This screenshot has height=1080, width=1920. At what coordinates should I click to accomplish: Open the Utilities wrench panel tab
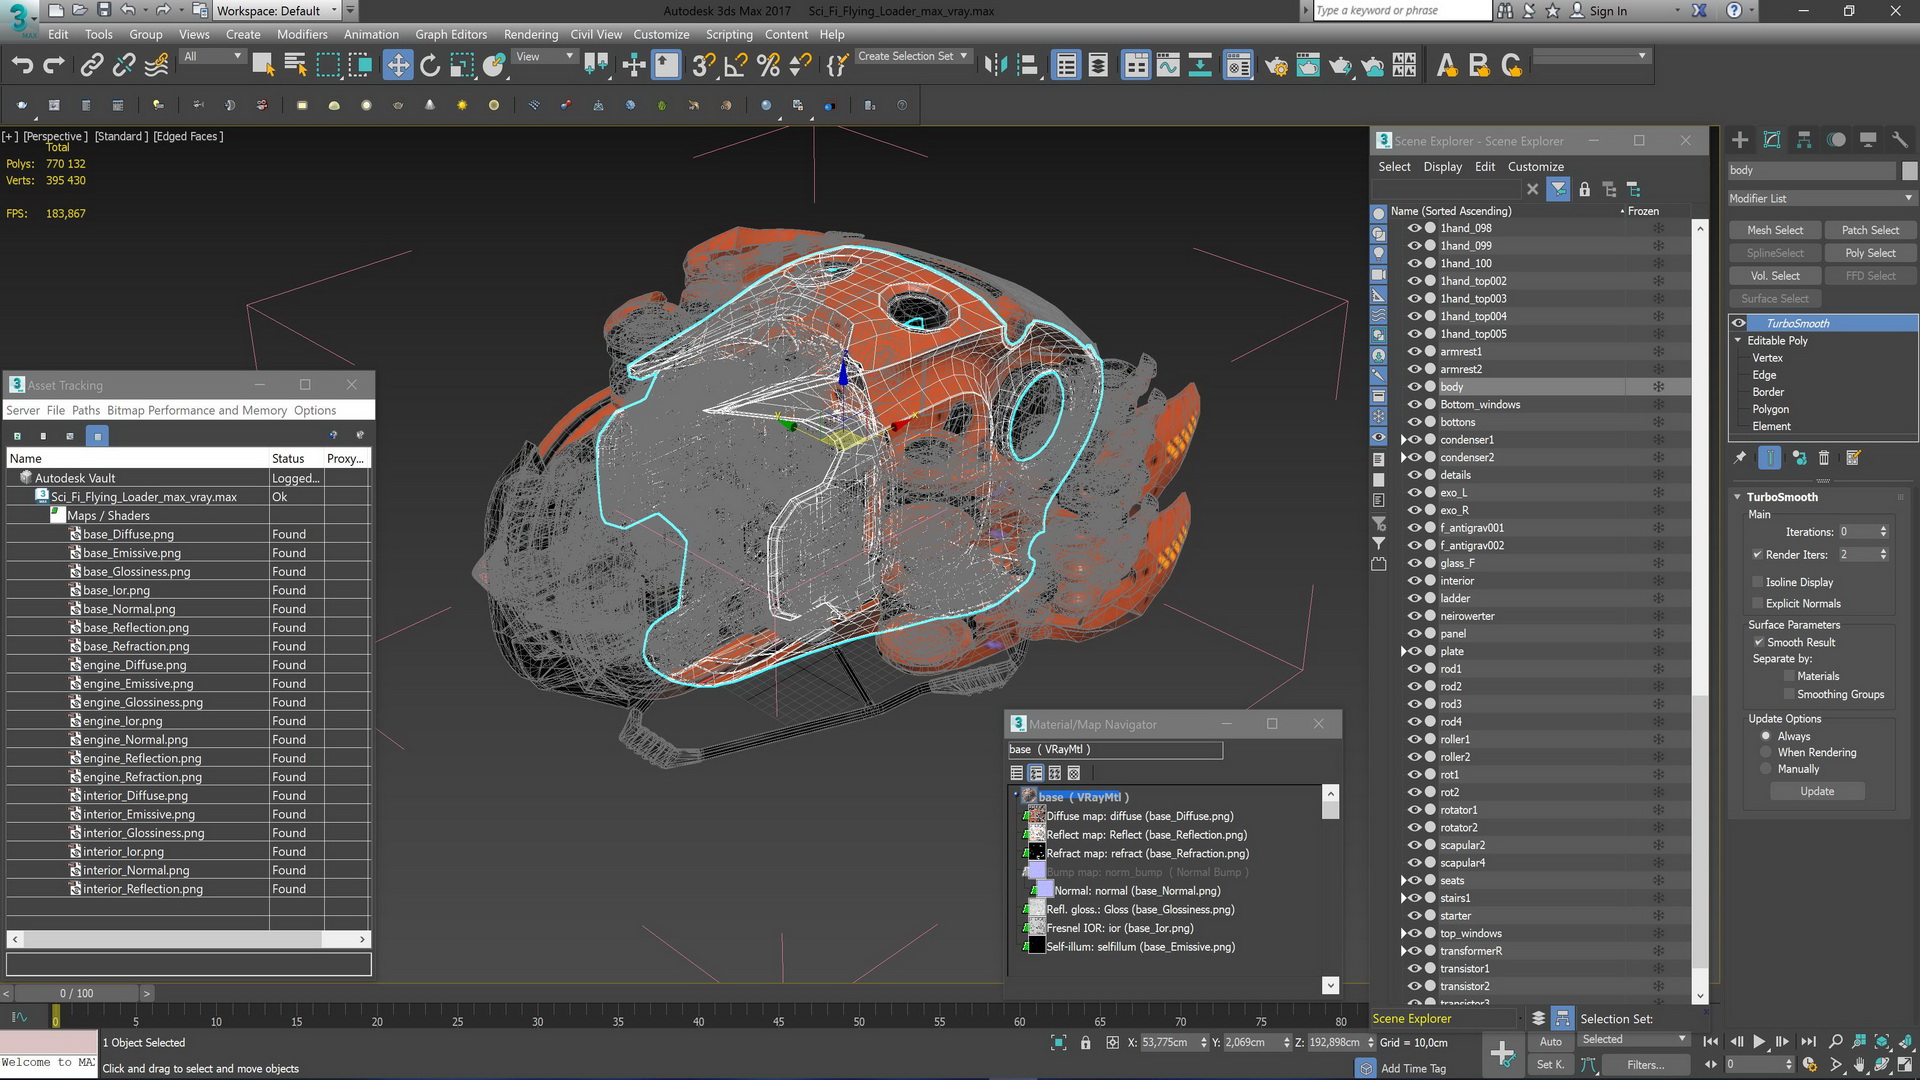pyautogui.click(x=1900, y=140)
